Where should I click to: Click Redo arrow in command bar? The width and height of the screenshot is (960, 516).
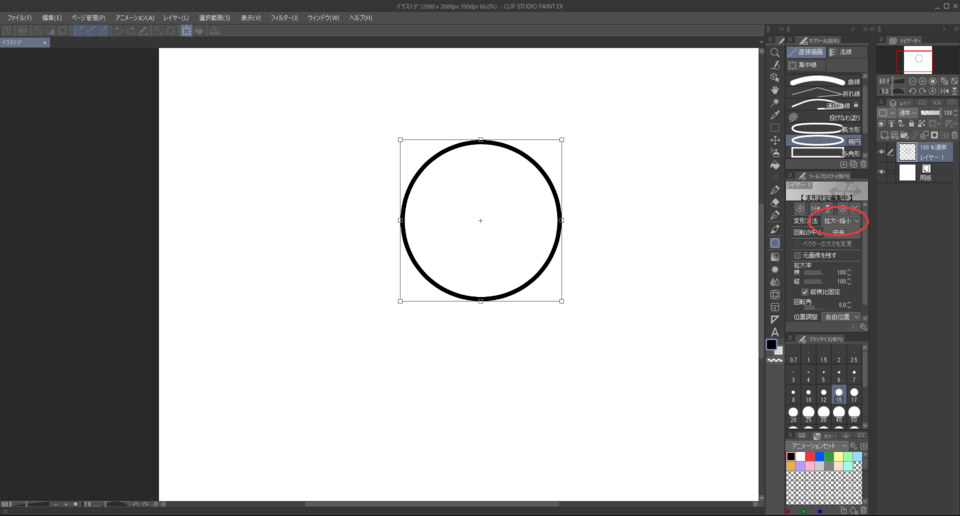(130, 31)
